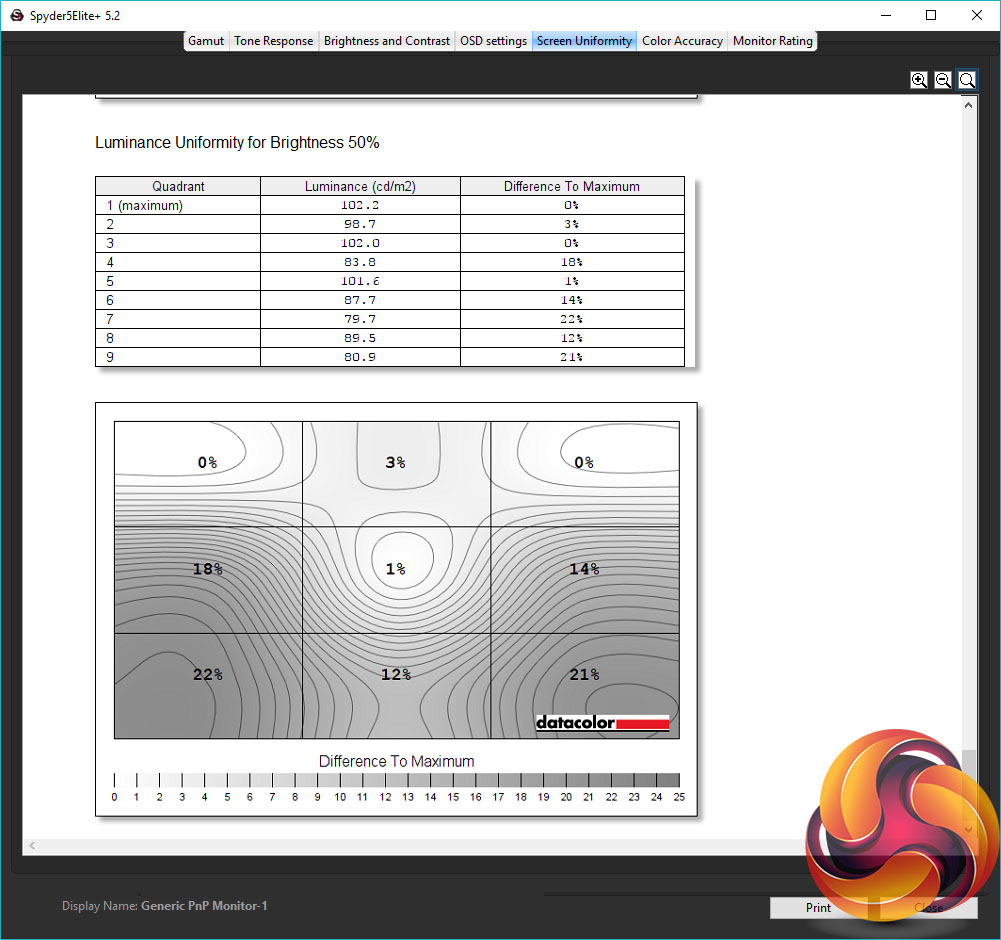Image resolution: width=1001 pixels, height=940 pixels.
Task: Click luminance value 98.7
Action: (x=360, y=224)
